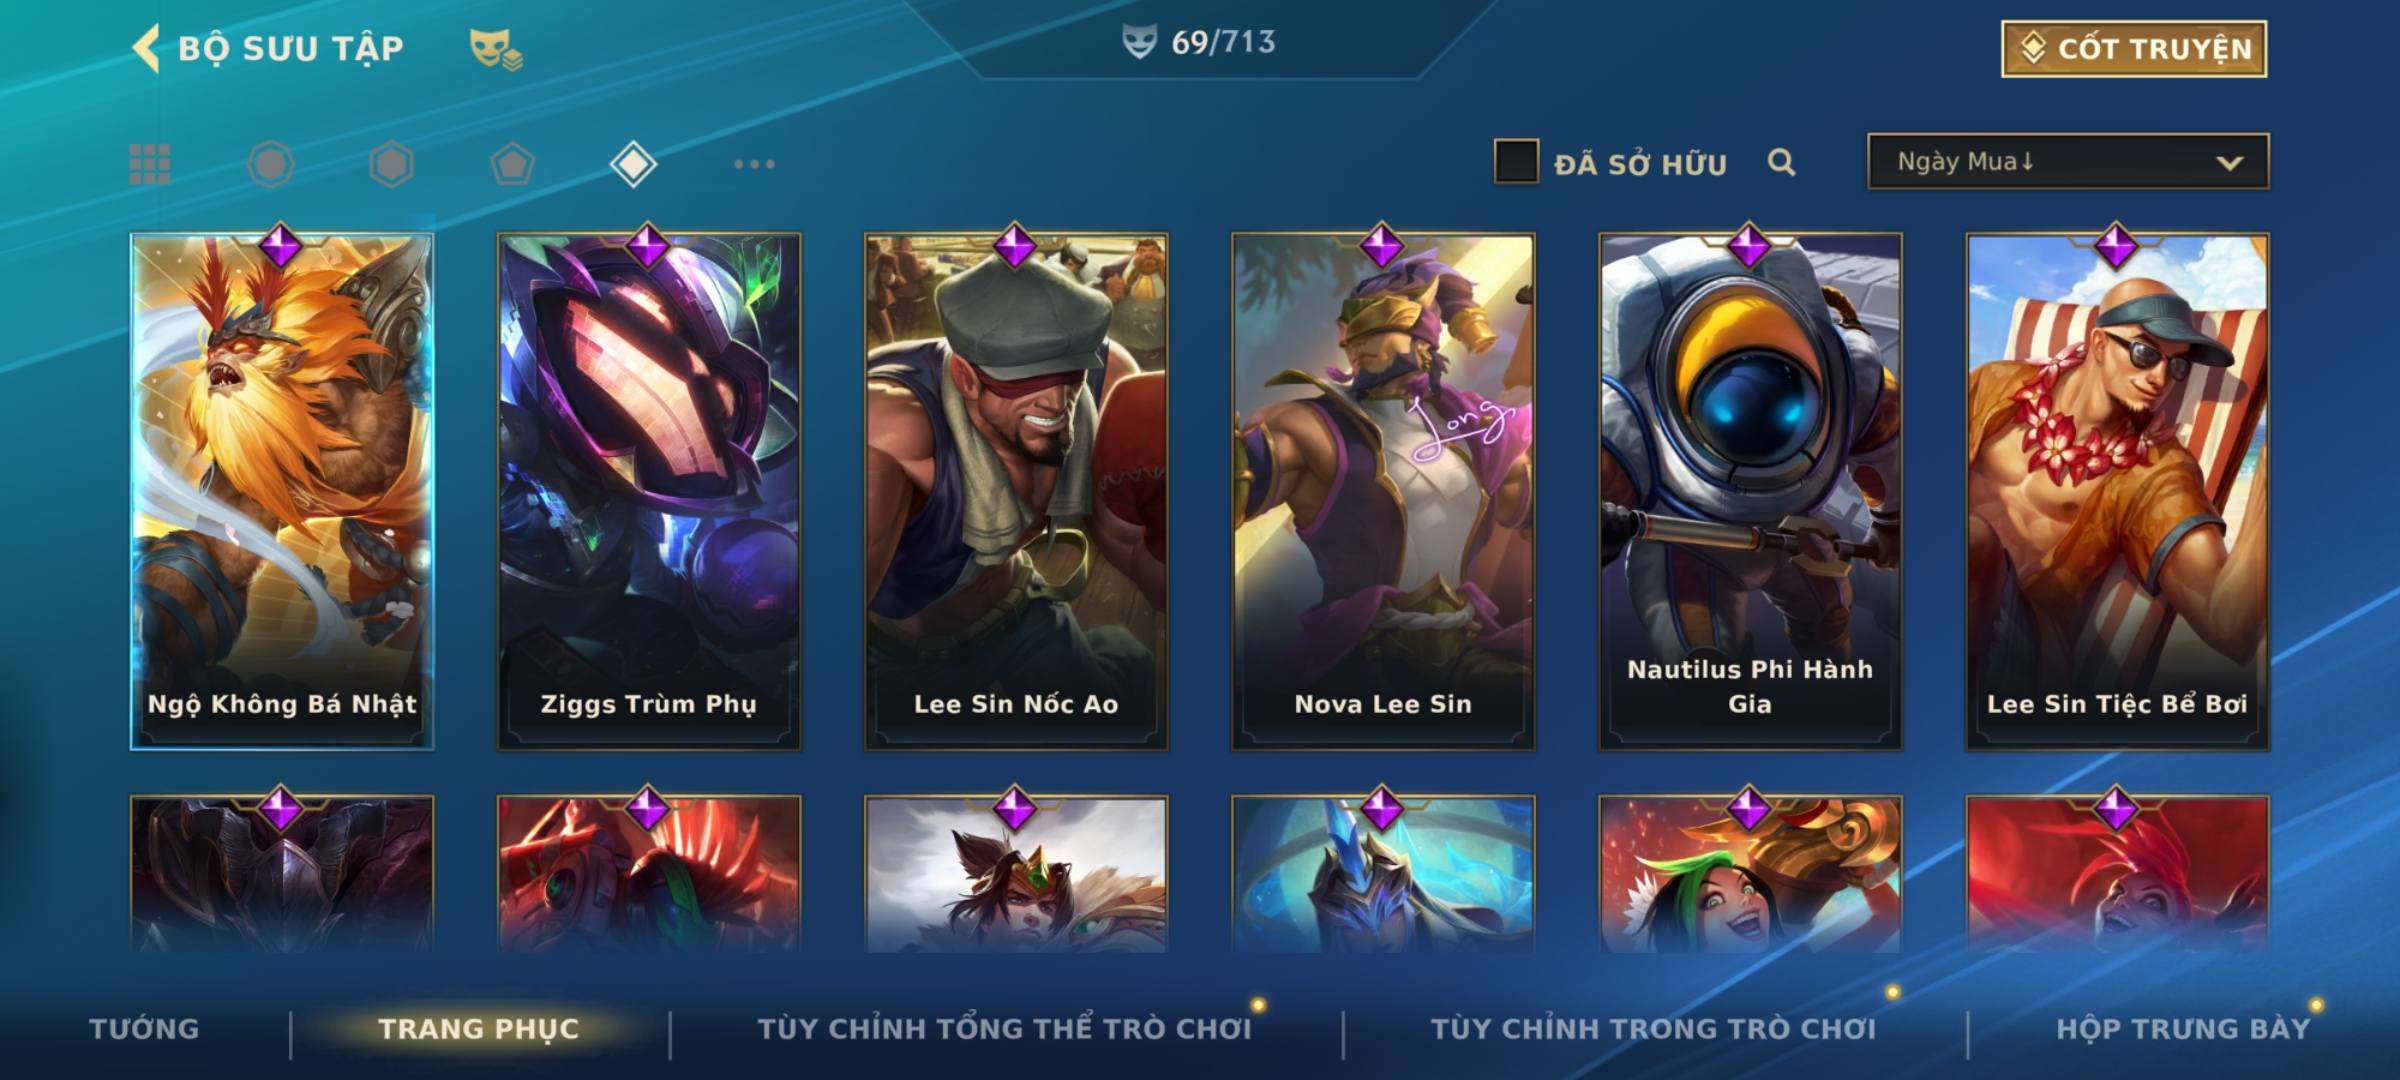Select the circle-in-octagon rarity filter
Image resolution: width=2400 pixels, height=1080 pixels.
[x=271, y=164]
